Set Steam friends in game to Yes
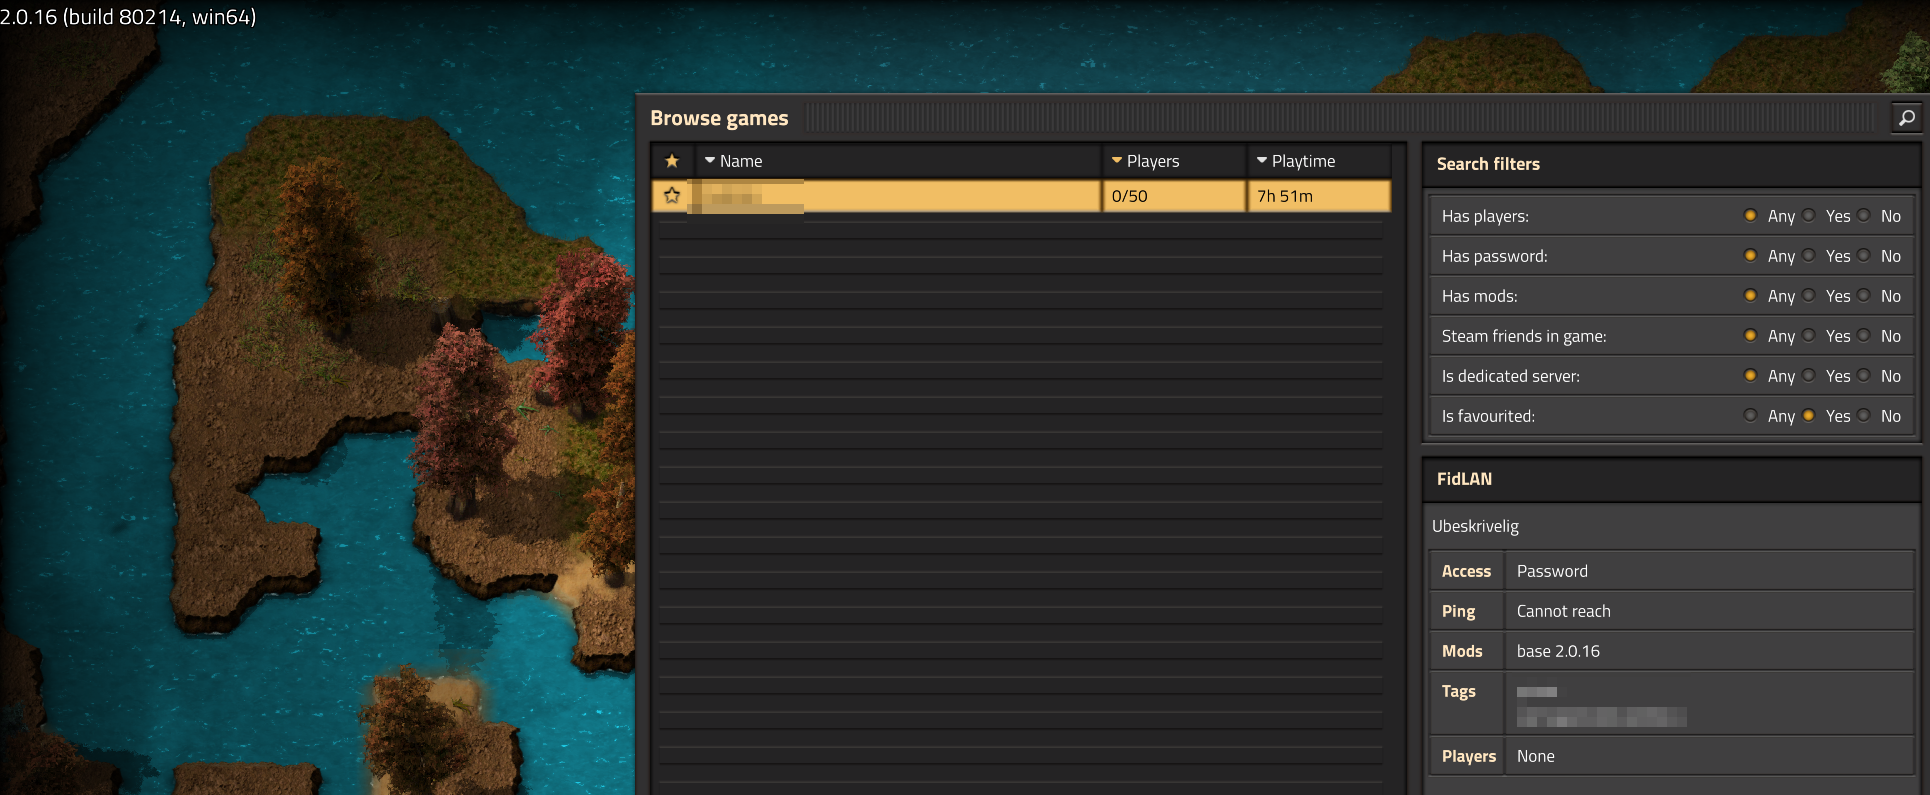Viewport: 1930px width, 795px height. [1809, 336]
